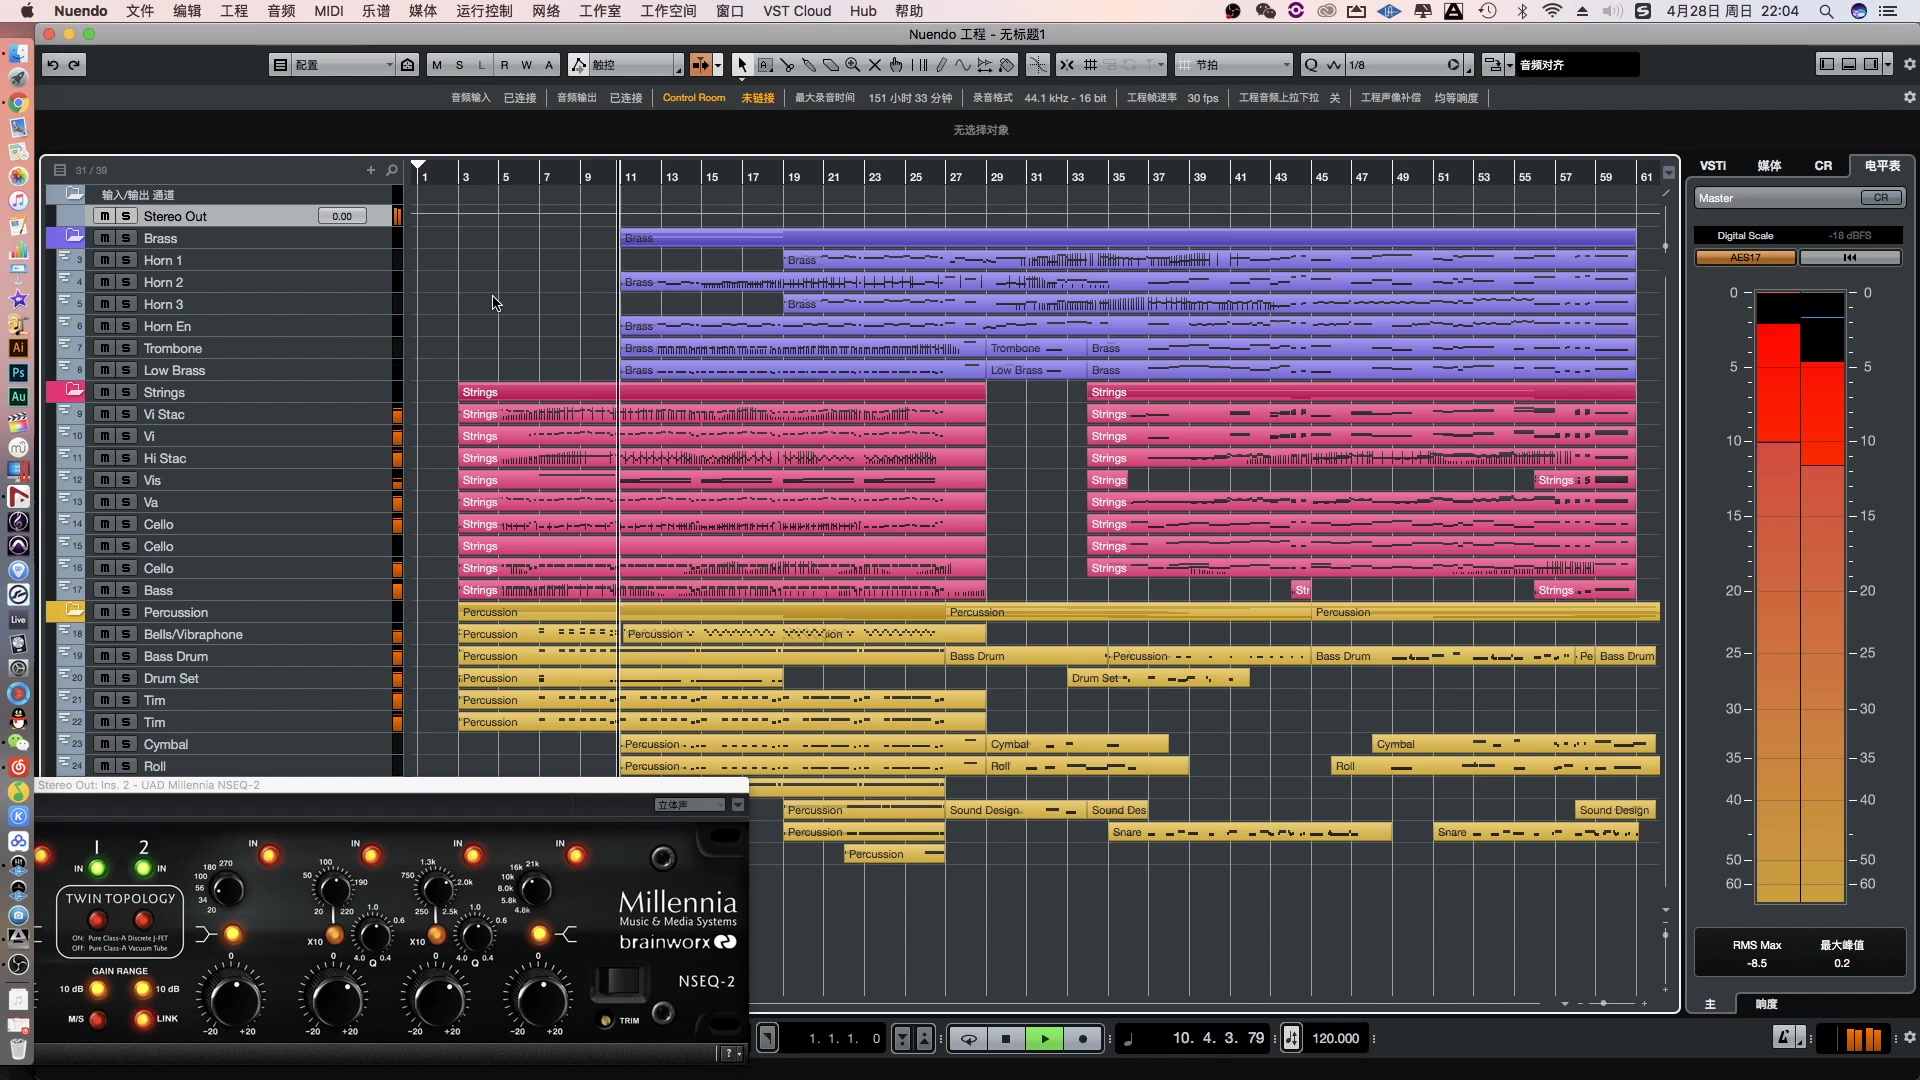Toggle the cycle loop button
Viewport: 1920px width, 1080px height.
pos(968,1039)
